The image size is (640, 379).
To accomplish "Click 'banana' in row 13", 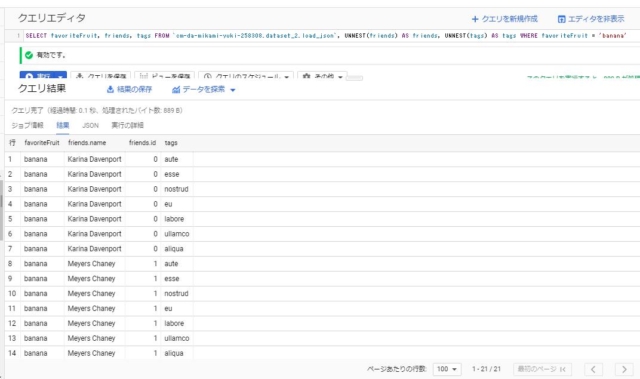I will tap(36, 338).
